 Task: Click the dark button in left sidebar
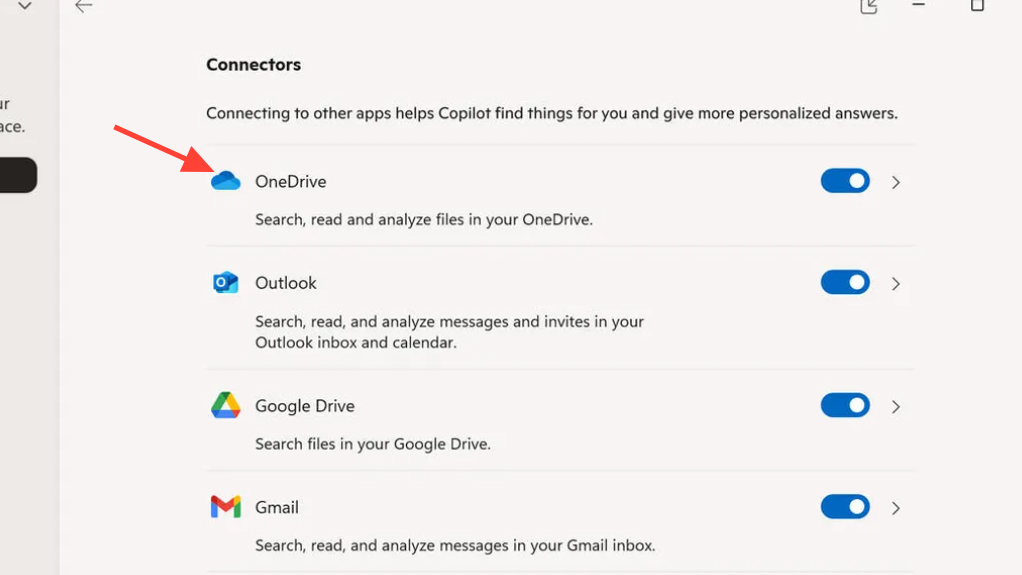(x=17, y=175)
